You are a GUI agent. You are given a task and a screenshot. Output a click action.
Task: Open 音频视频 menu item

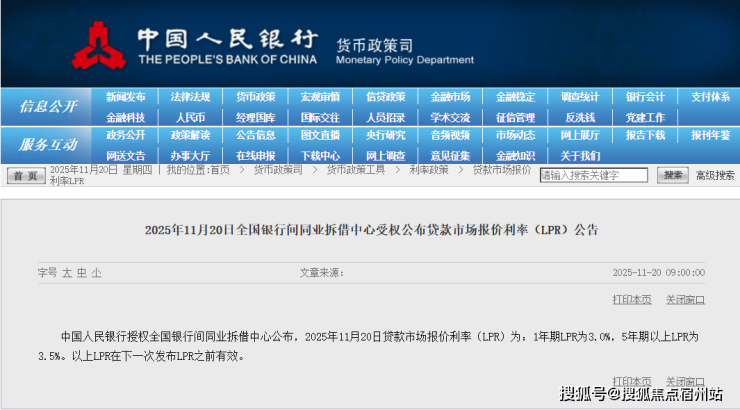(x=450, y=135)
